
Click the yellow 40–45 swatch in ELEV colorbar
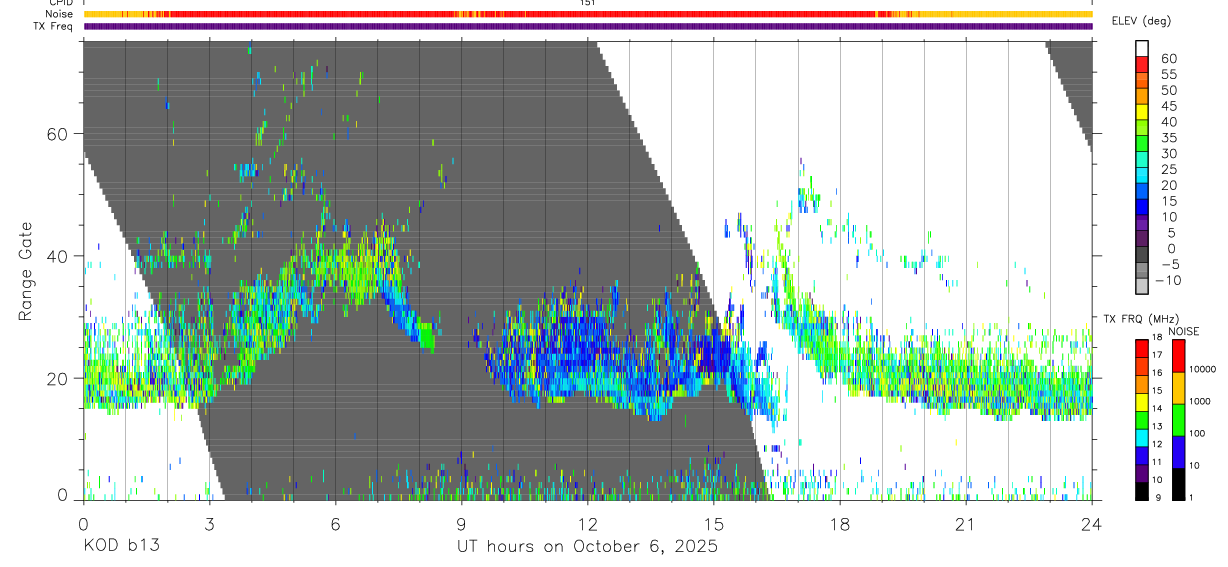click(1142, 113)
